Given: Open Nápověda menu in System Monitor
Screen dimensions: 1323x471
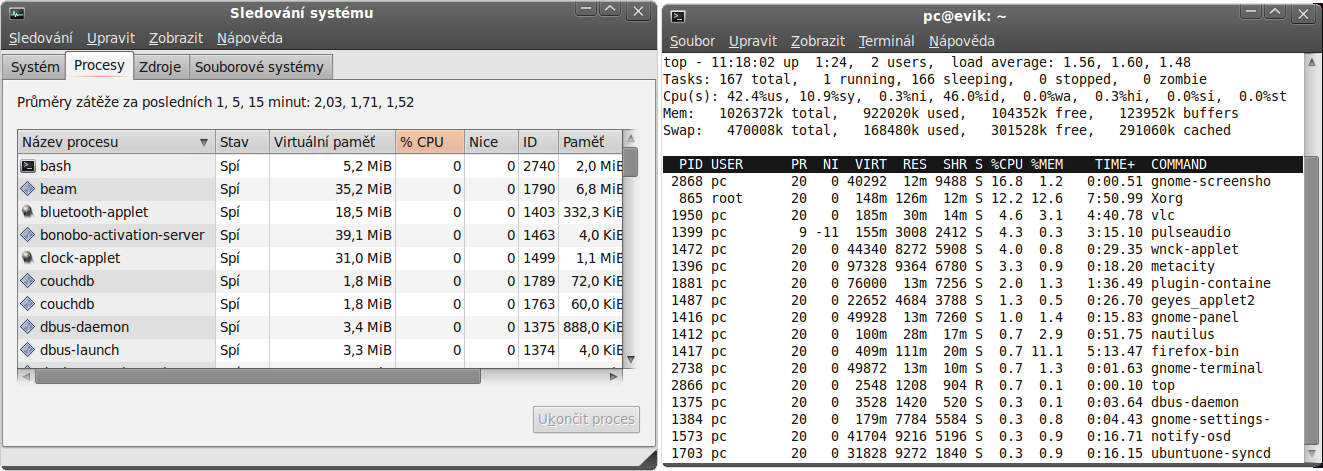Looking at the screenshot, I should click(250, 38).
